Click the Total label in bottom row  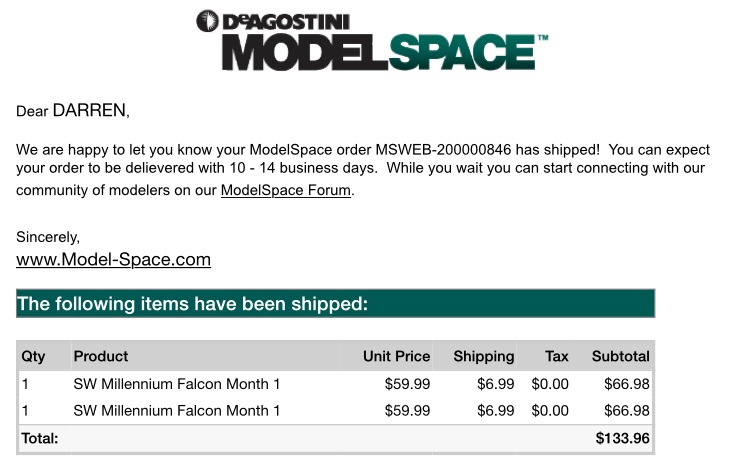(x=40, y=438)
